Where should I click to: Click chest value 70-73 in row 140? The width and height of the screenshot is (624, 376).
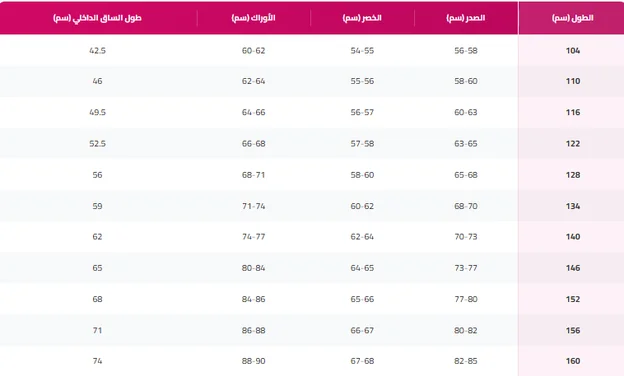(x=466, y=237)
